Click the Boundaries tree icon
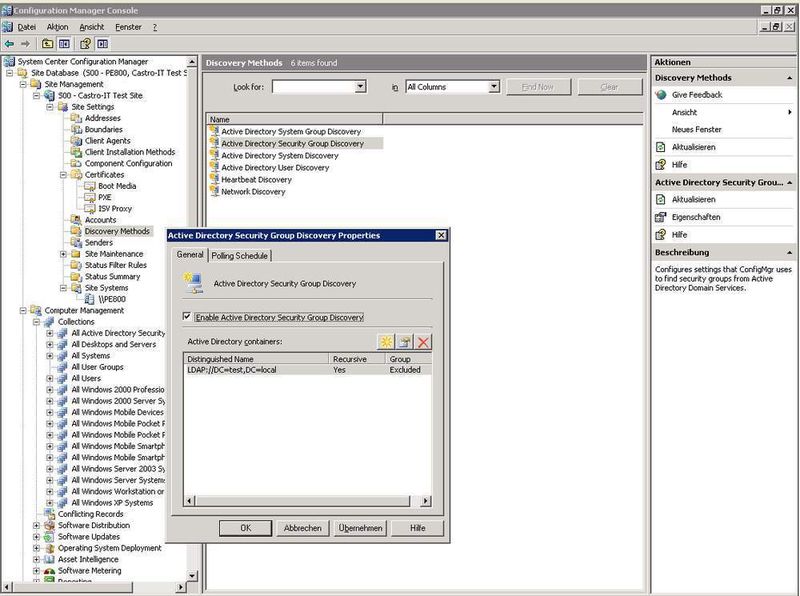The width and height of the screenshot is (800, 596). tap(76, 129)
